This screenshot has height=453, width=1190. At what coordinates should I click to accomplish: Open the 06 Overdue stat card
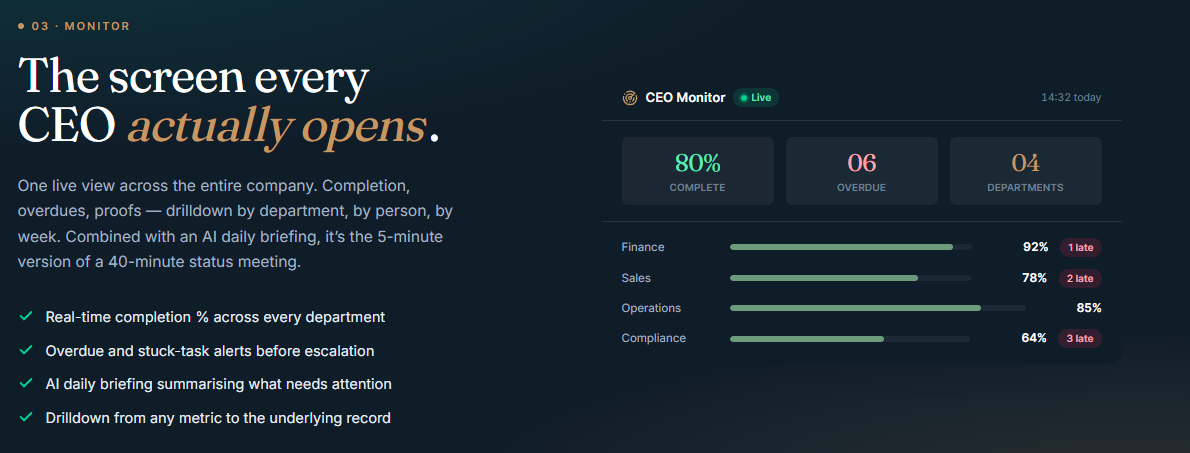pyautogui.click(x=861, y=171)
